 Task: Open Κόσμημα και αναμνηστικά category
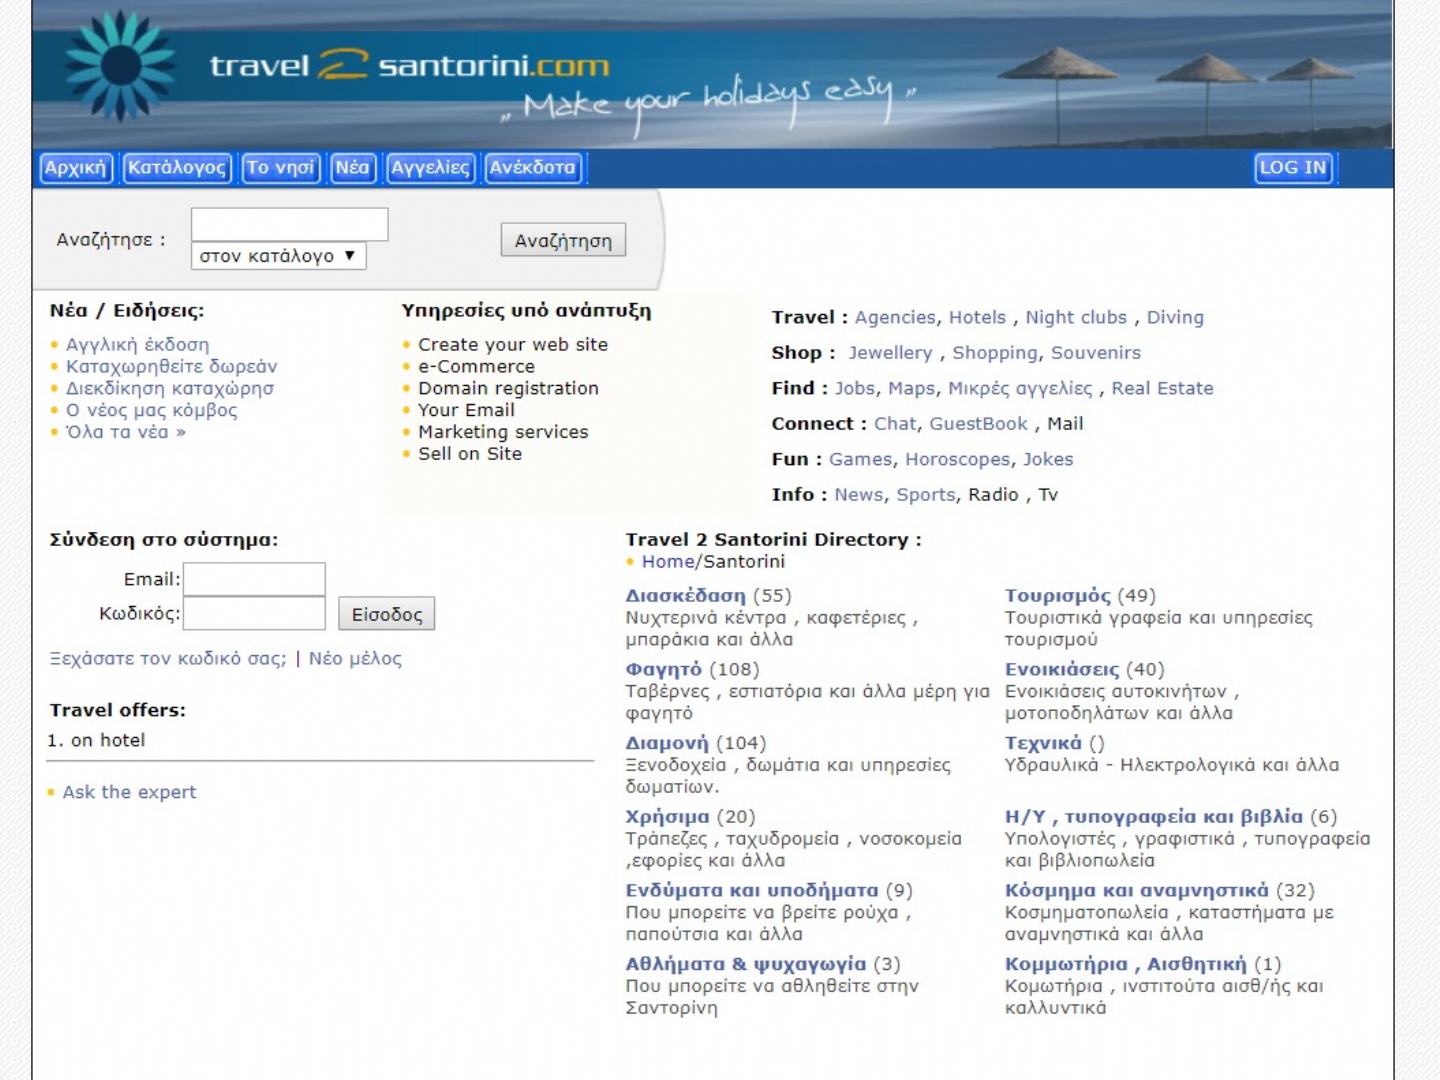(x=1137, y=891)
